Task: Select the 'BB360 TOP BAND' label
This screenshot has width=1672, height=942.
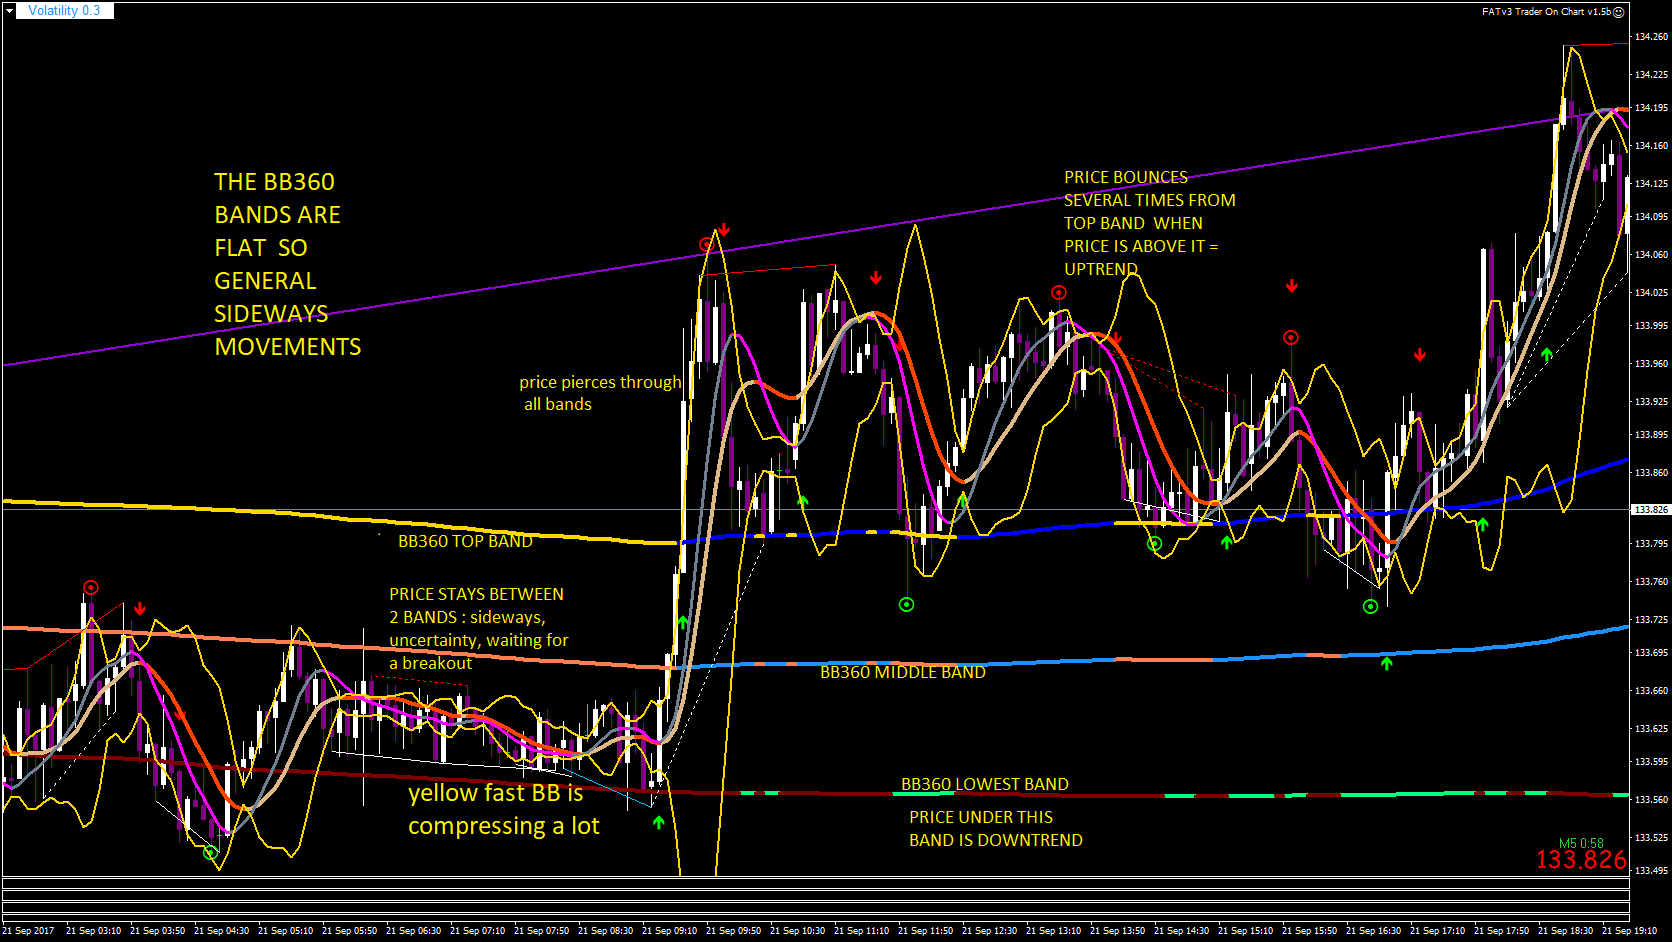Action: [465, 541]
